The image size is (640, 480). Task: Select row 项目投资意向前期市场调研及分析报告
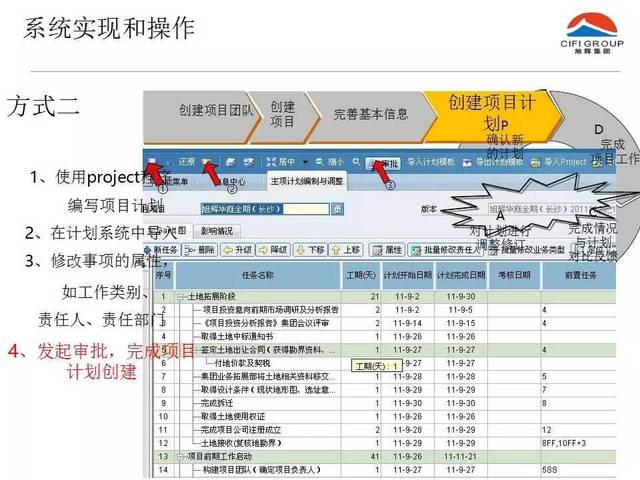(384, 310)
